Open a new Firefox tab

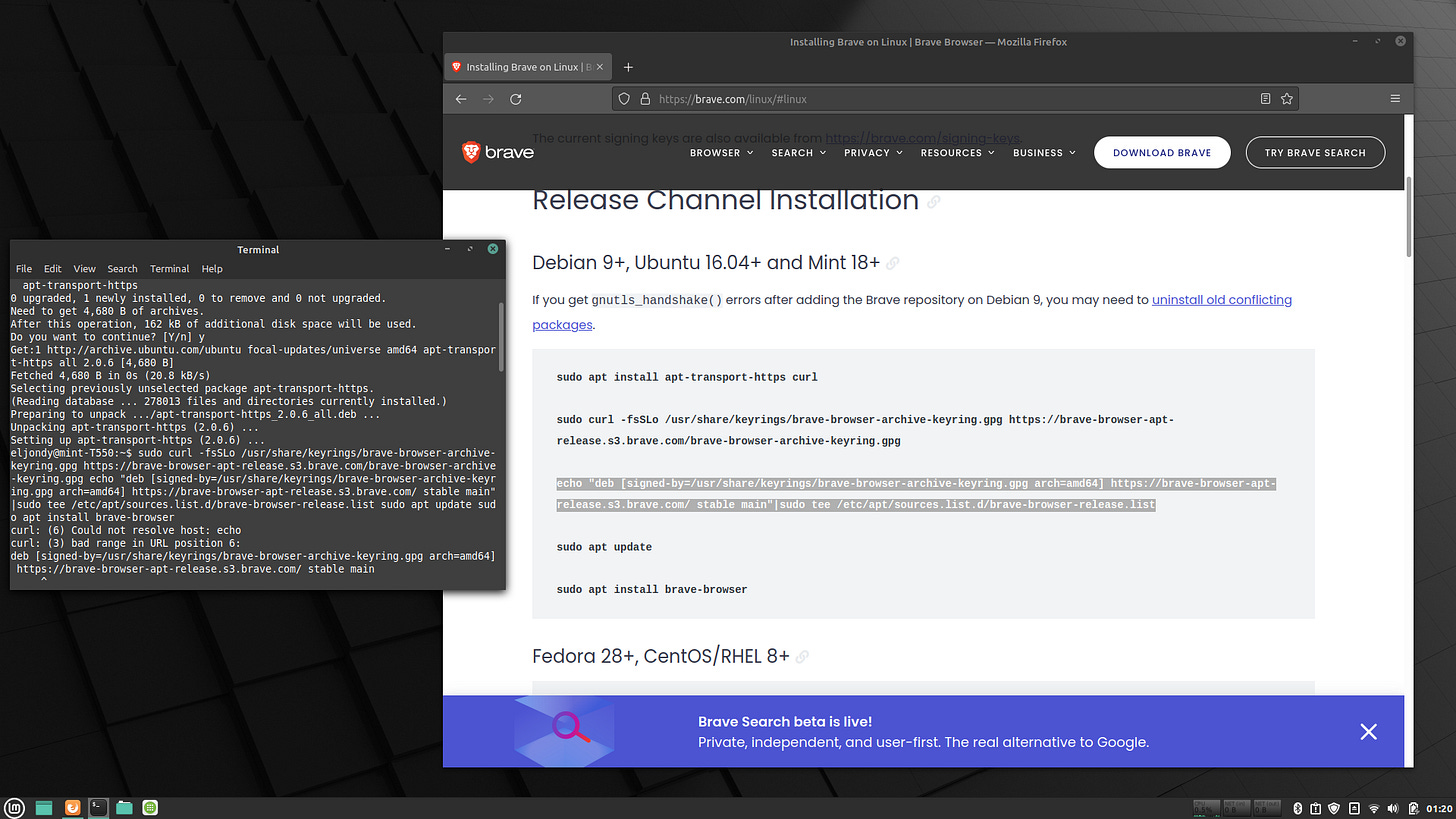pos(628,67)
